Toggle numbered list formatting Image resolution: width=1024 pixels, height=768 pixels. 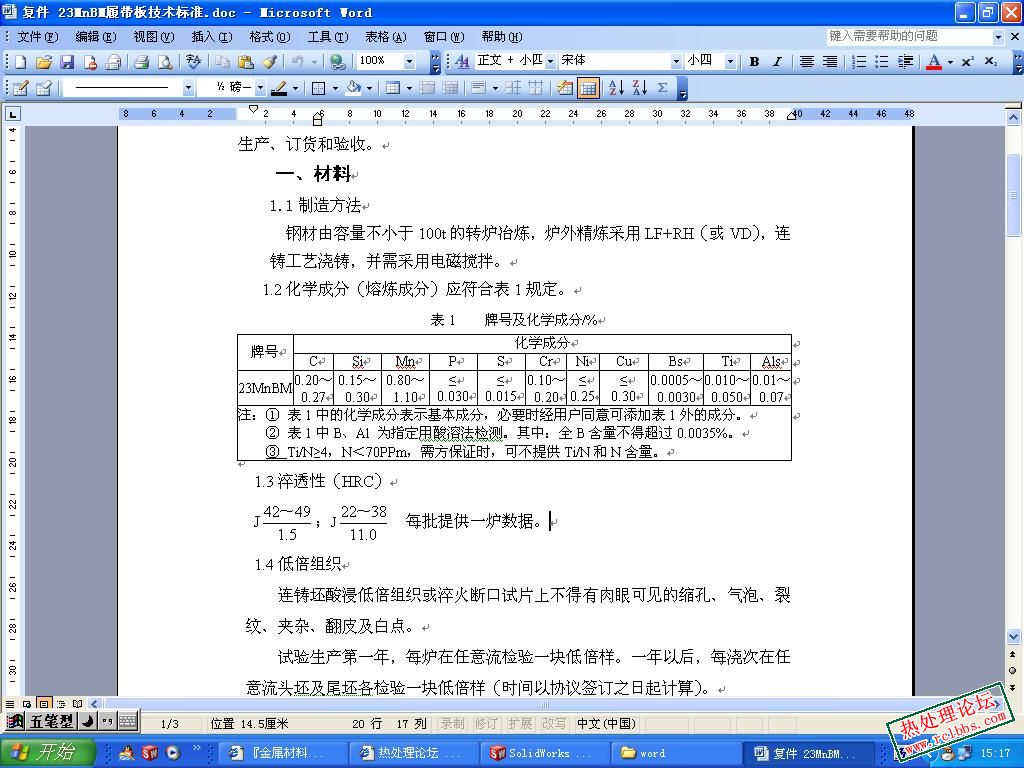coord(859,62)
